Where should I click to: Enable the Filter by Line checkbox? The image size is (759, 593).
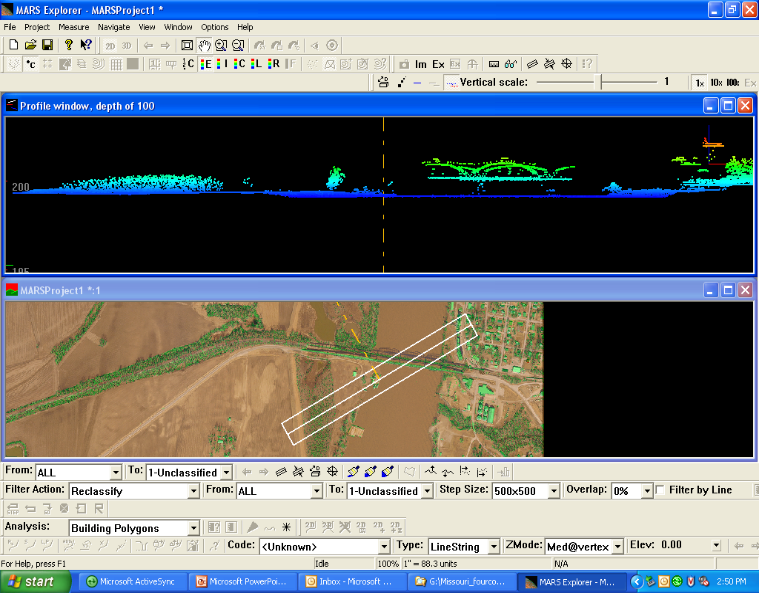661,490
